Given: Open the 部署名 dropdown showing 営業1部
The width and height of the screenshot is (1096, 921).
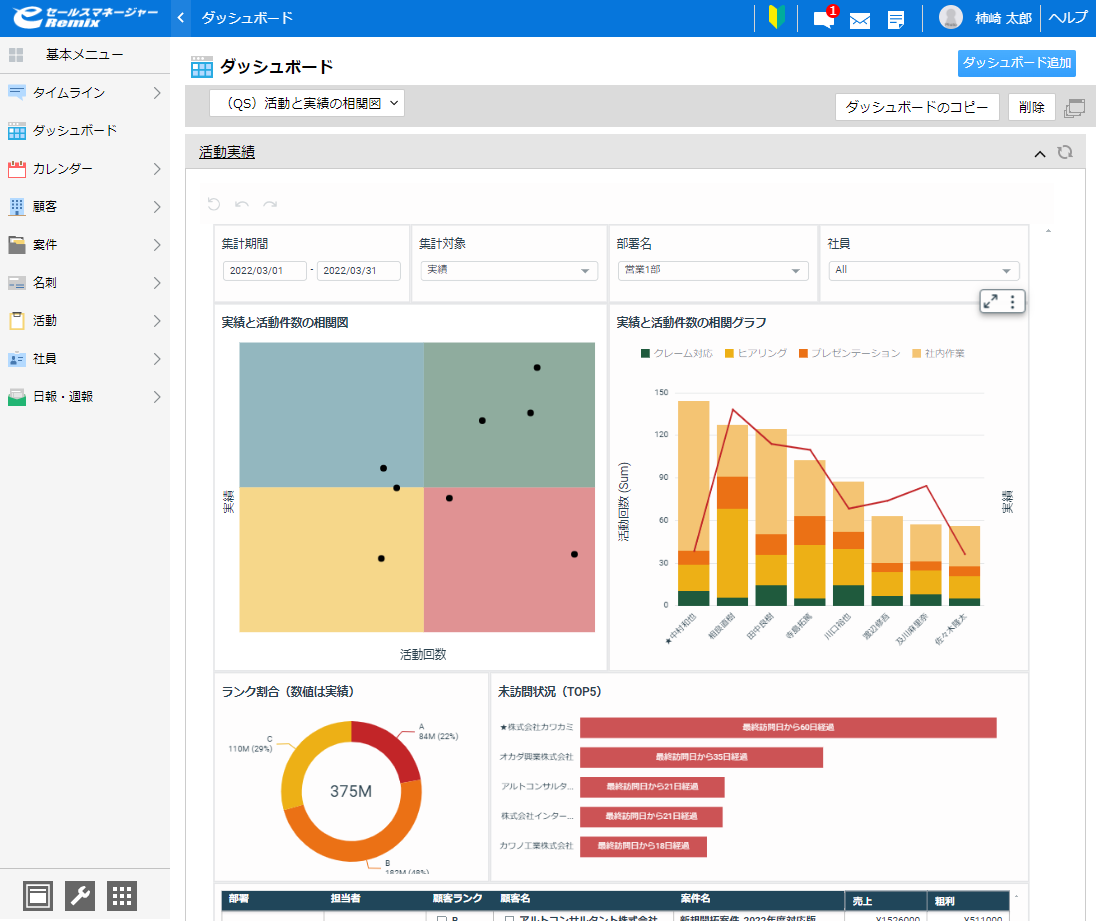Looking at the screenshot, I should [713, 270].
